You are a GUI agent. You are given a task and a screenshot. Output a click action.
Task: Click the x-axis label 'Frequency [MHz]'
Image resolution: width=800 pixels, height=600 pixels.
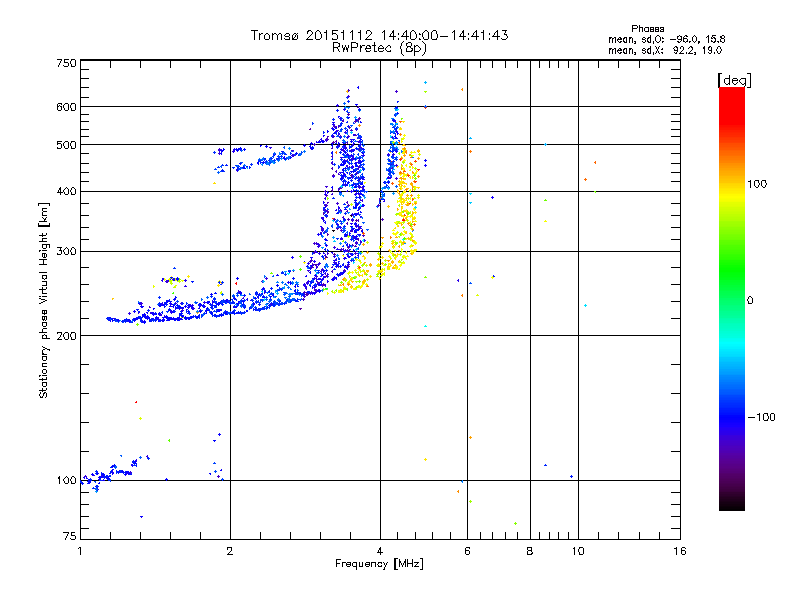379,564
